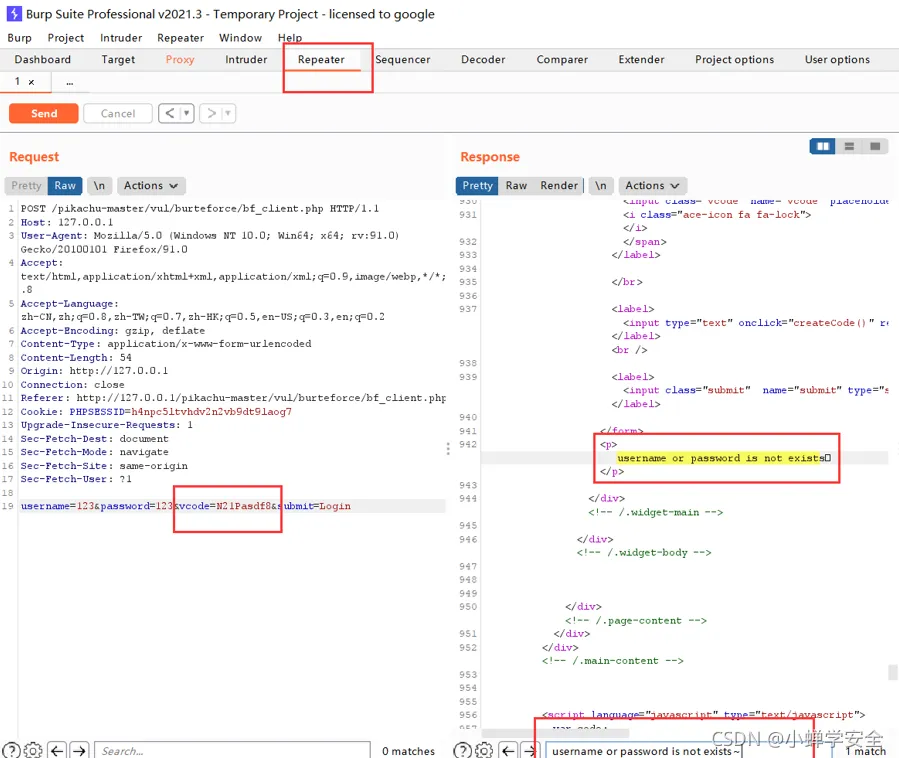This screenshot has width=899, height=758.
Task: Switch Response to Render view
Action: point(558,185)
